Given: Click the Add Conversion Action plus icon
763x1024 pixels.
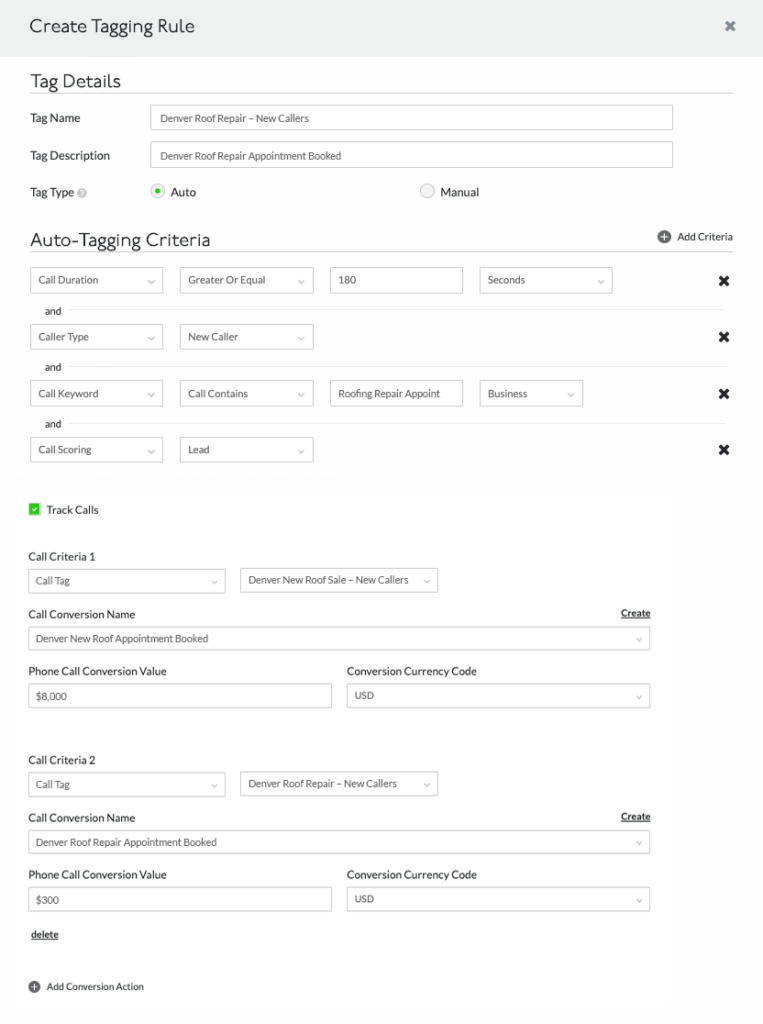Looking at the screenshot, I should pyautogui.click(x=35, y=987).
